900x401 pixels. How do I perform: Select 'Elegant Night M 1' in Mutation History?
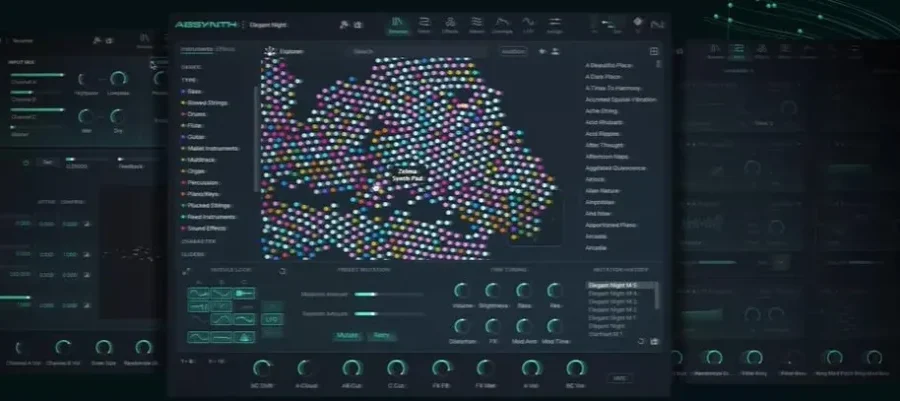click(x=612, y=318)
